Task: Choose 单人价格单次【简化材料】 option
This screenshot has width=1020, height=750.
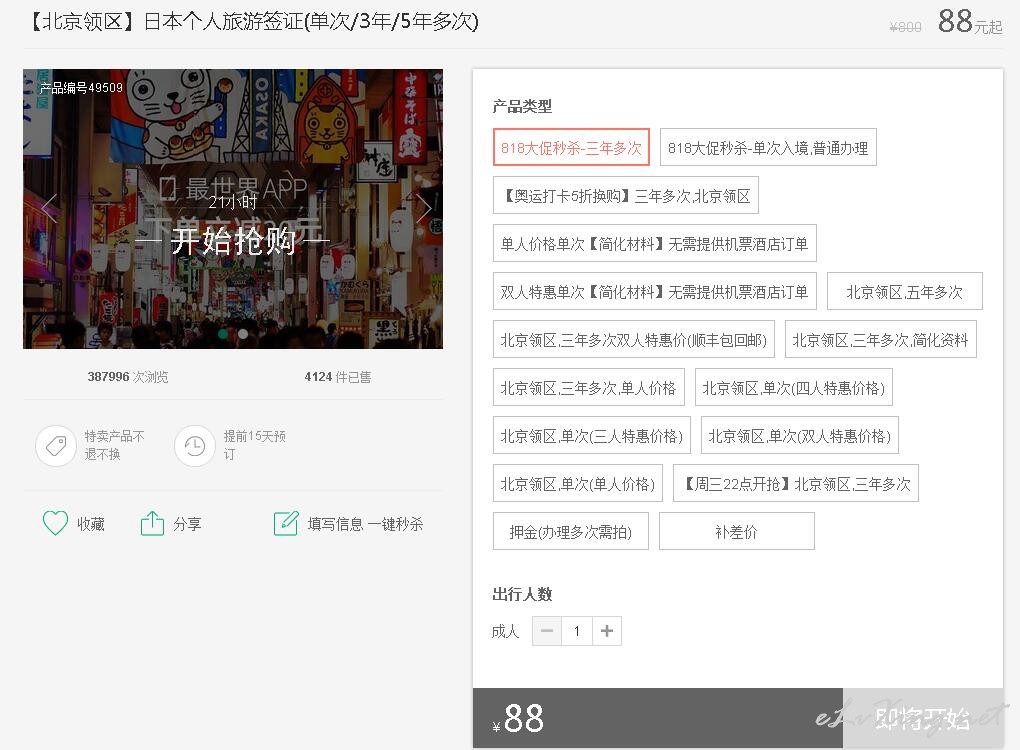Action: pyautogui.click(x=654, y=244)
